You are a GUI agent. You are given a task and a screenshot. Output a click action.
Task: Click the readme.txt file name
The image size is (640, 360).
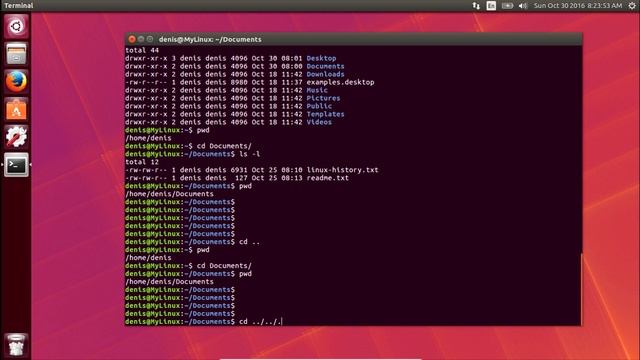coord(327,178)
